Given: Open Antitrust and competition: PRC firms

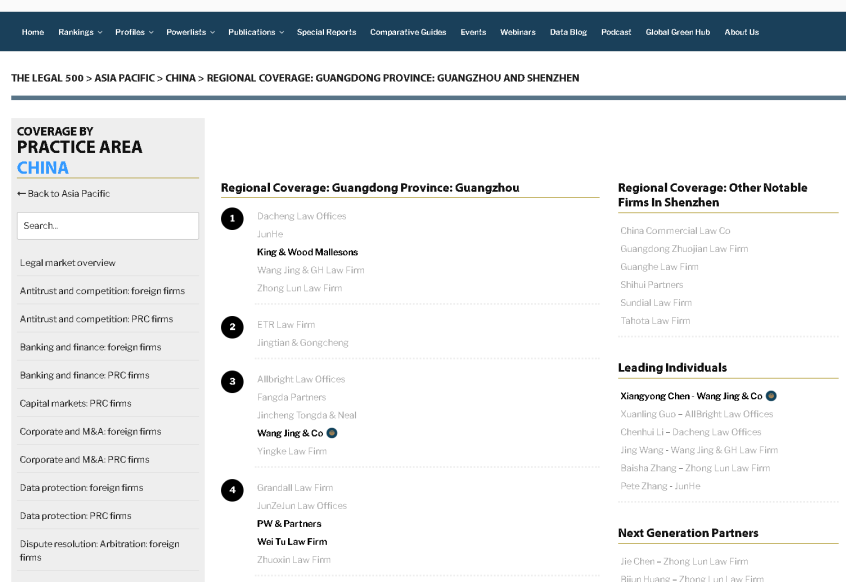Looking at the screenshot, I should [x=96, y=319].
